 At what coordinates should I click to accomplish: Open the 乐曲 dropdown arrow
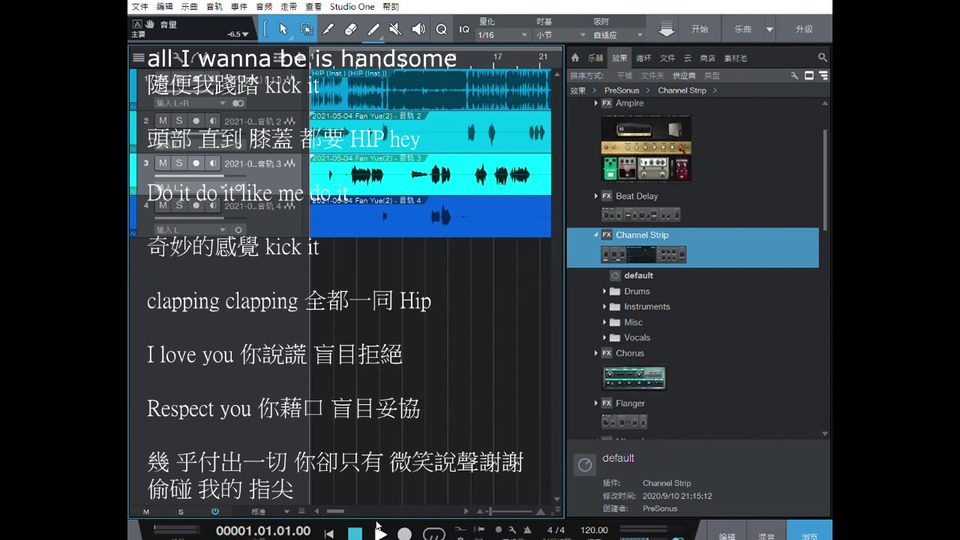(770, 29)
